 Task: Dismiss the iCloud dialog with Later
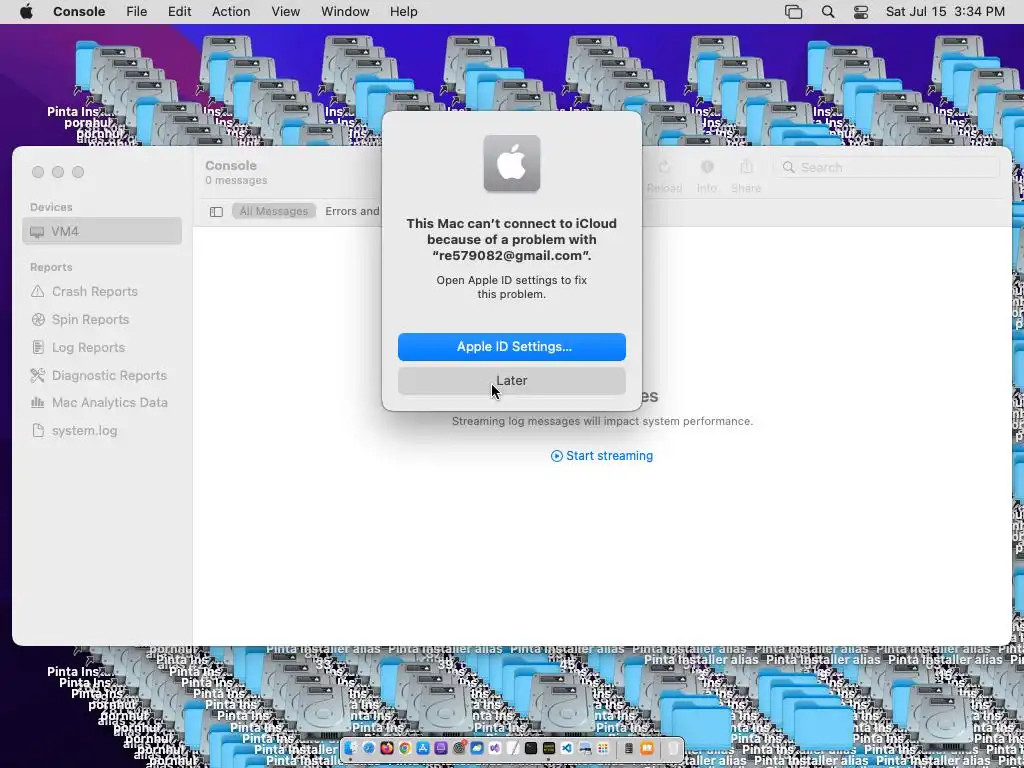511,381
